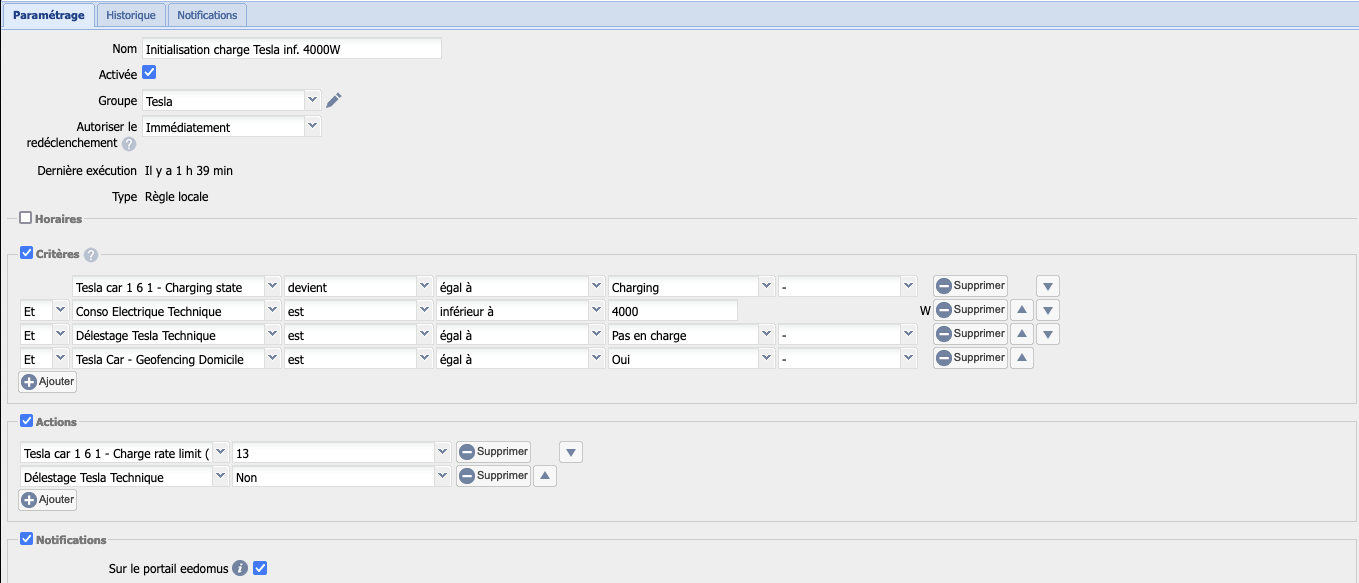The height and width of the screenshot is (583, 1359).
Task: Switch to the Historique tab
Action: 131,15
